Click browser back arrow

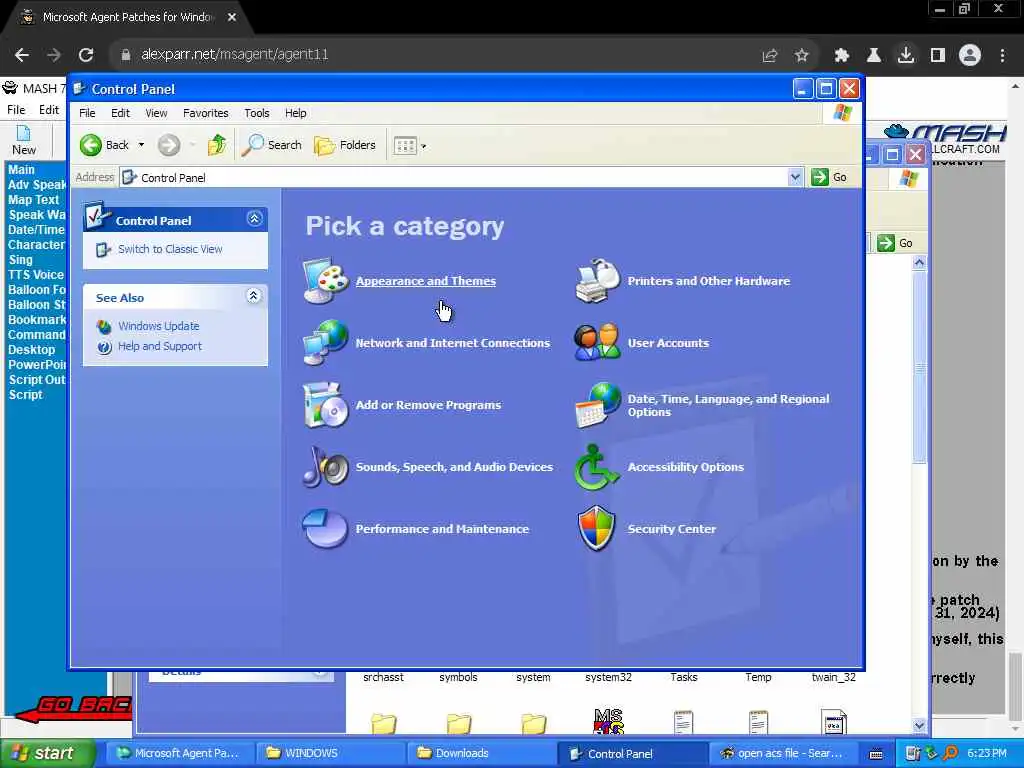click(22, 55)
